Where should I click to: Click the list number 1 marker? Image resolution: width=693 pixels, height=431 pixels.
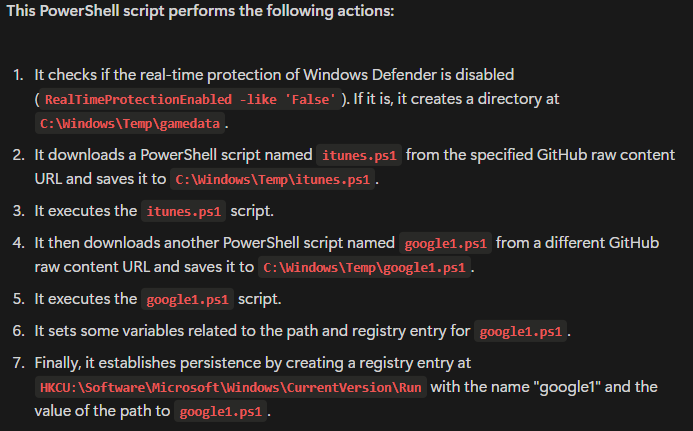18,75
